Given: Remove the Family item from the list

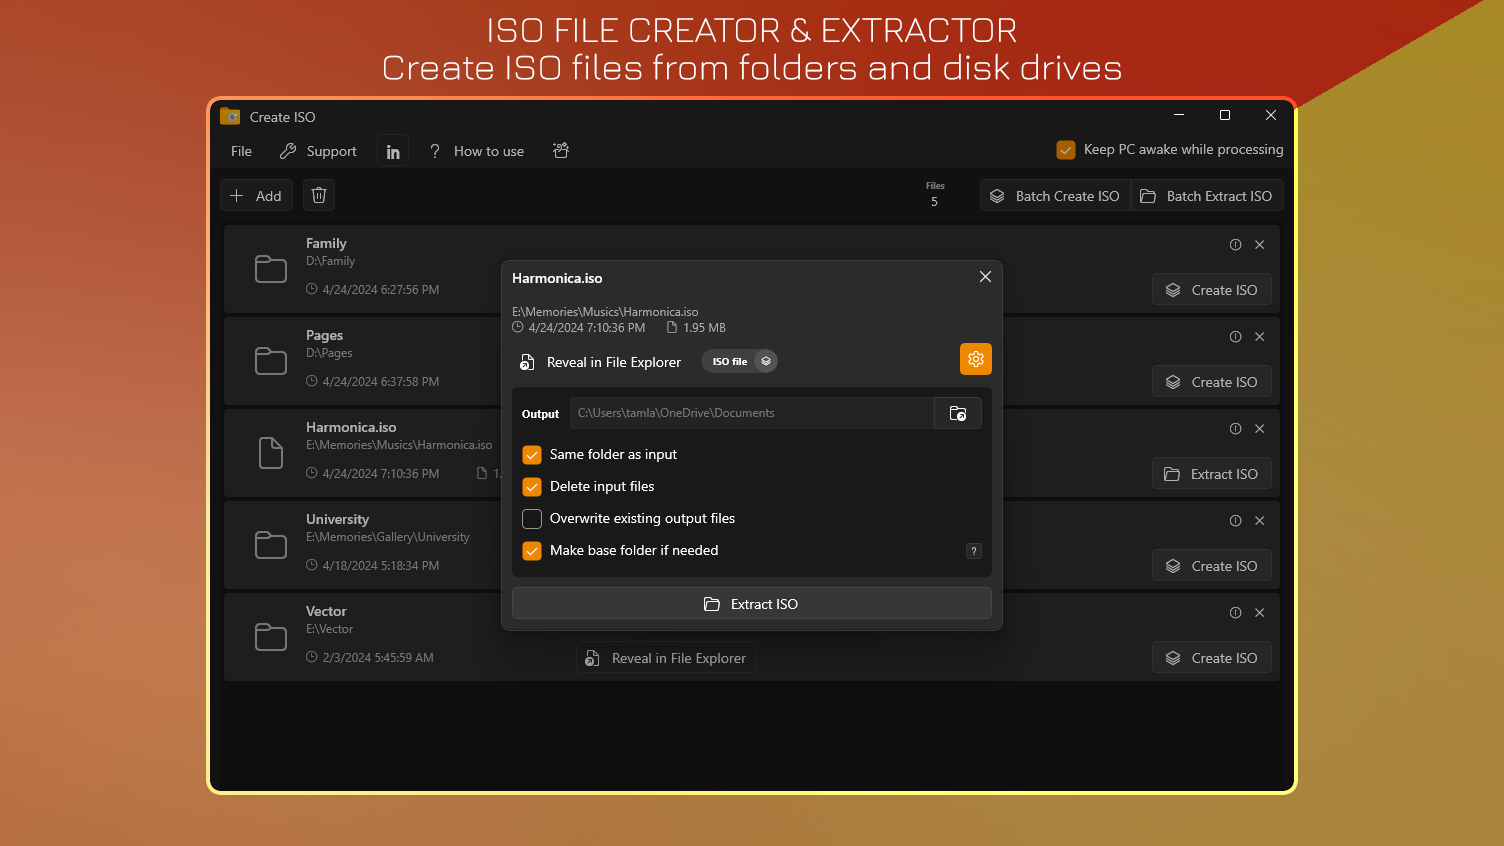Looking at the screenshot, I should [x=1260, y=245].
